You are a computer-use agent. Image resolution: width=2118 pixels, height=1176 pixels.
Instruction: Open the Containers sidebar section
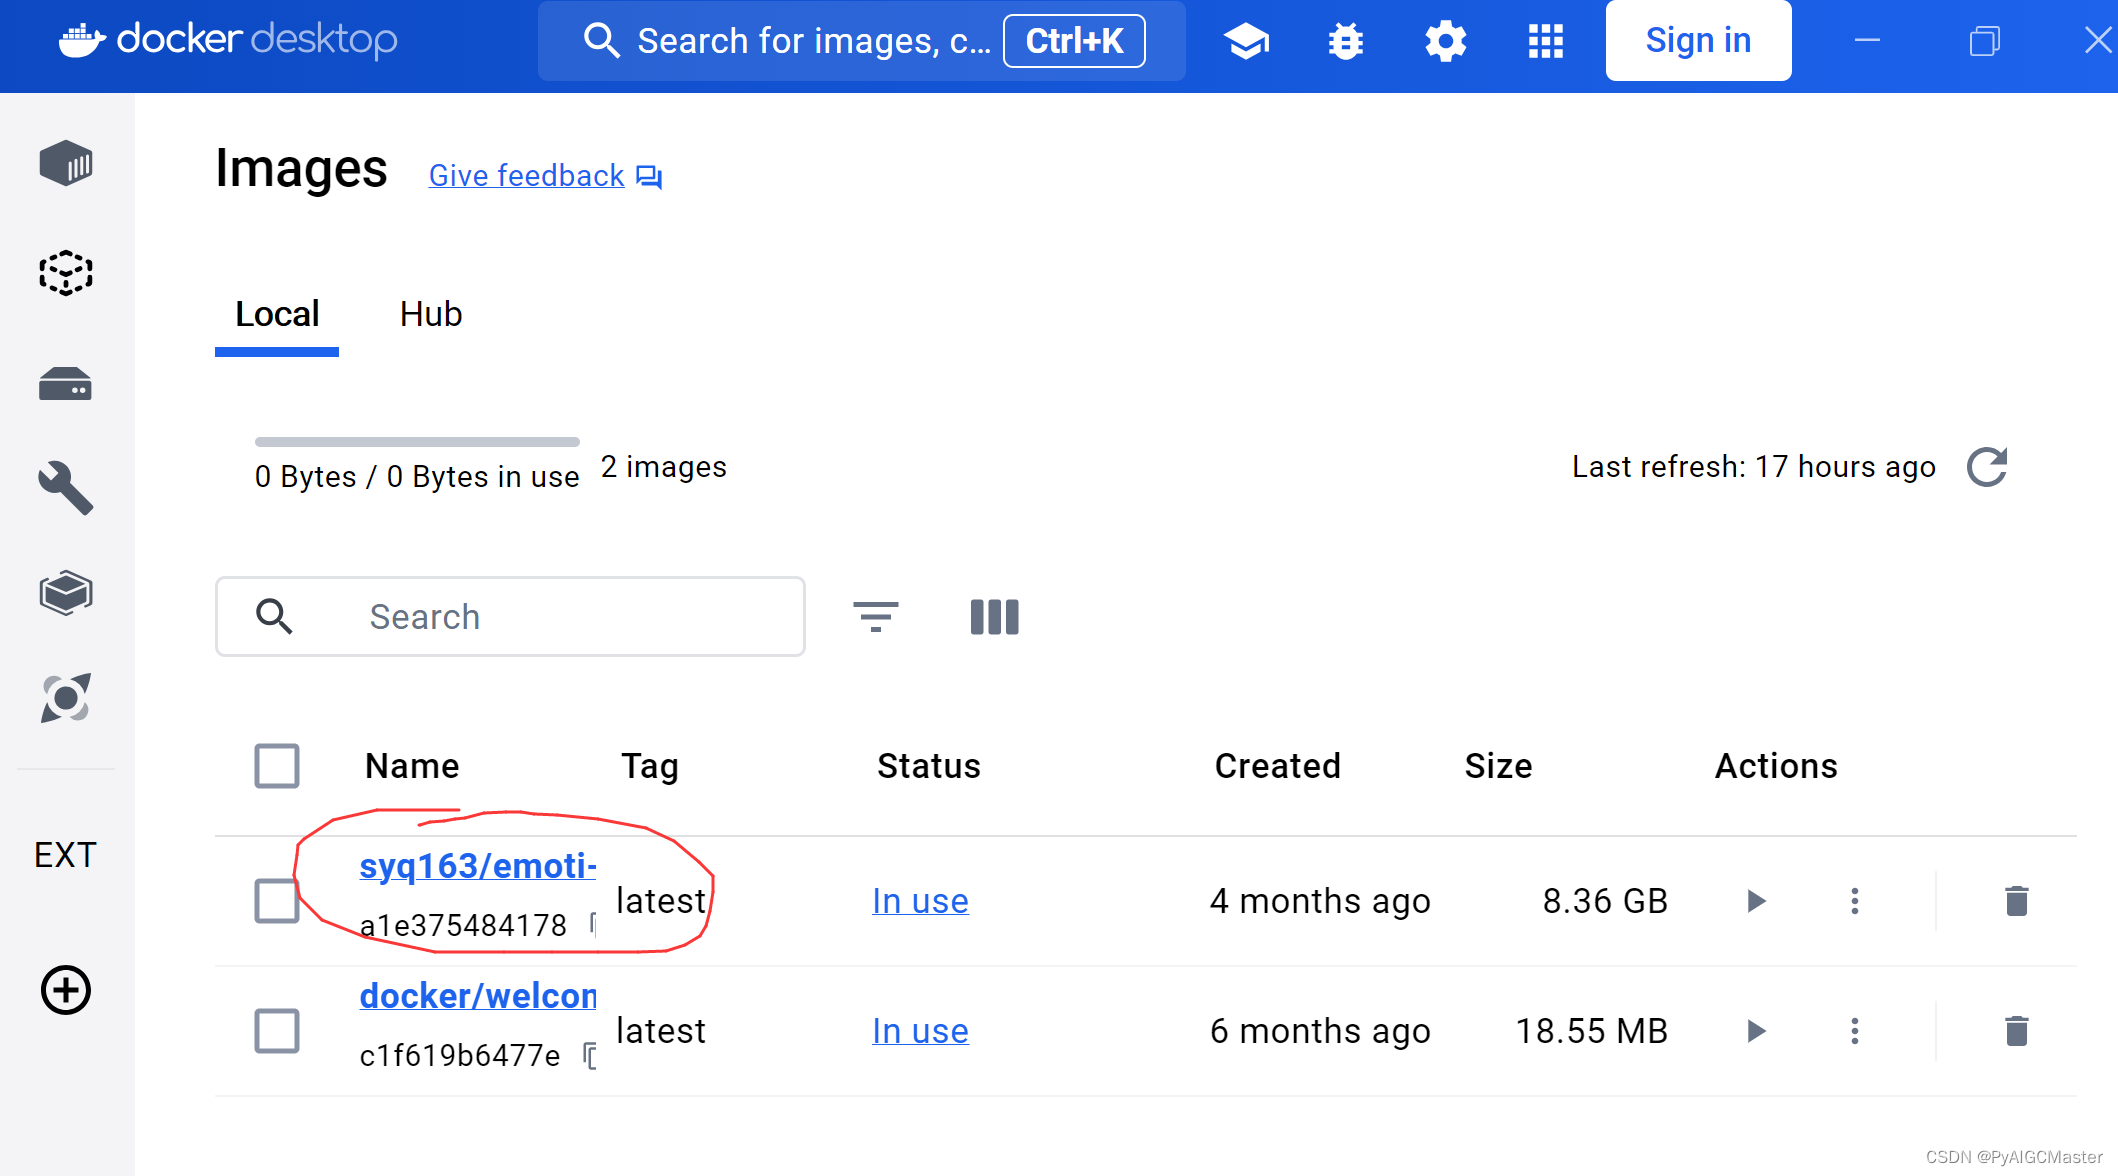pyautogui.click(x=66, y=163)
